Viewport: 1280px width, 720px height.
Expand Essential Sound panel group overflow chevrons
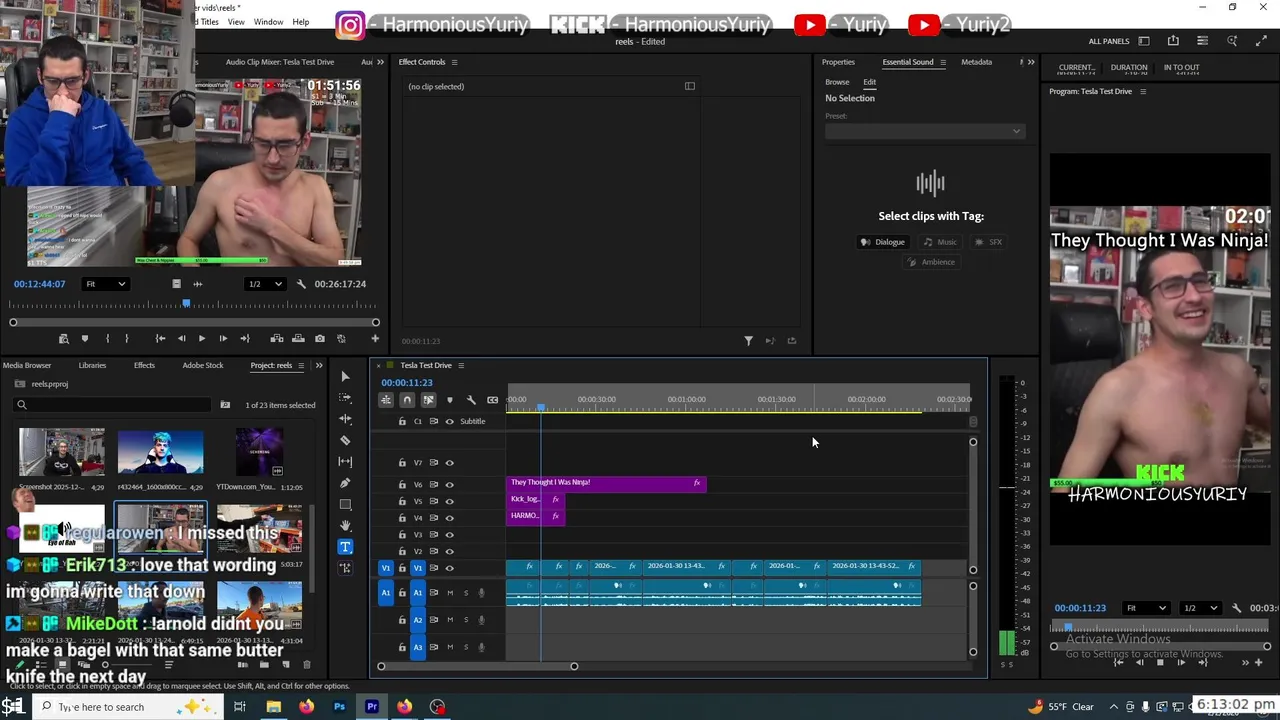[x=1031, y=62]
